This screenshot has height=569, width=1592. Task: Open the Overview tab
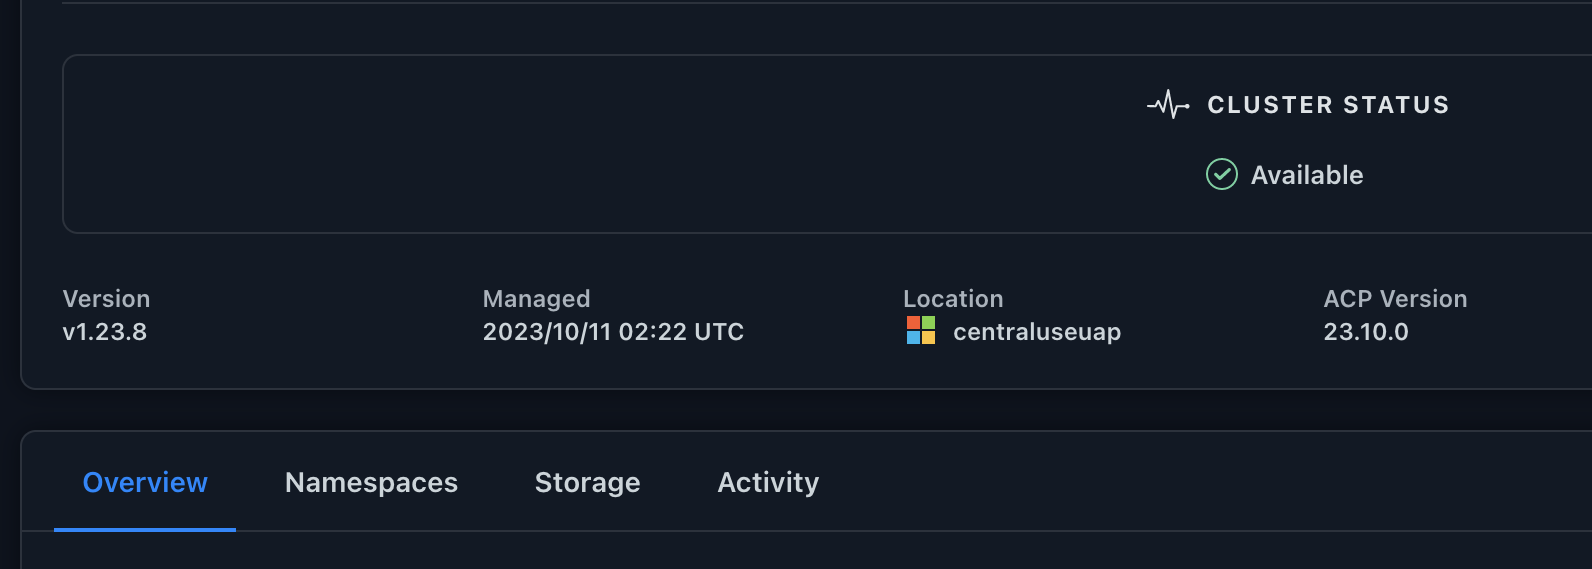tap(145, 483)
